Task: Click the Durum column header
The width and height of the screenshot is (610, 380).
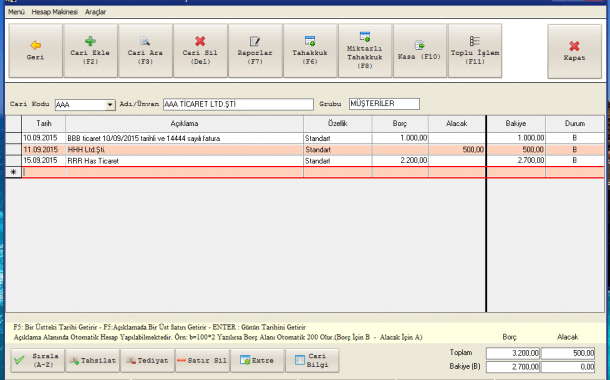Action: tap(575, 124)
